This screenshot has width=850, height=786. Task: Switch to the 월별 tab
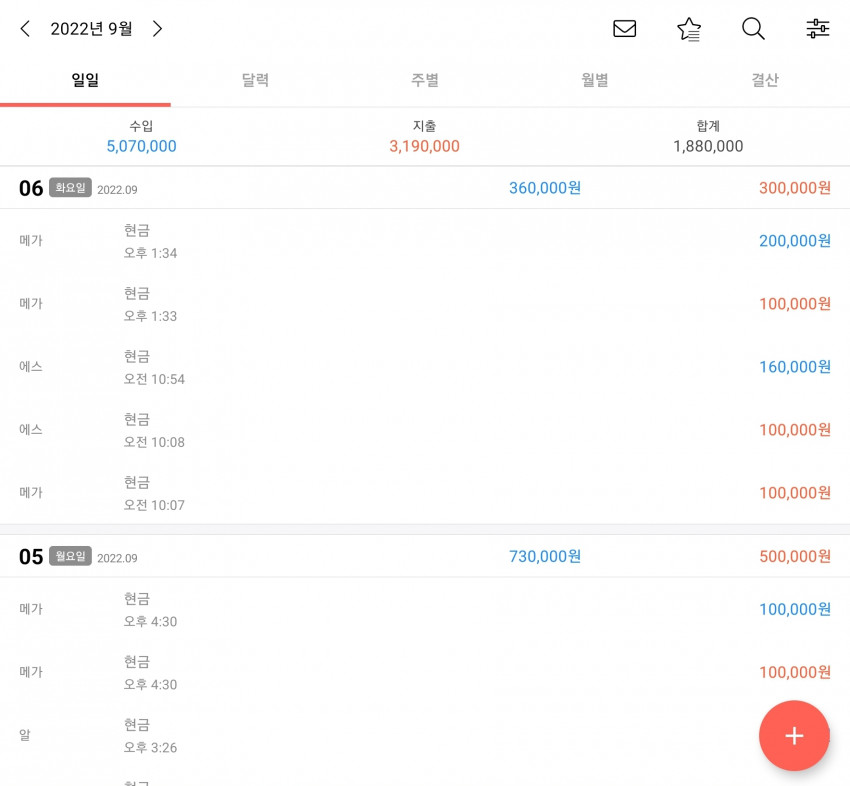(x=595, y=80)
